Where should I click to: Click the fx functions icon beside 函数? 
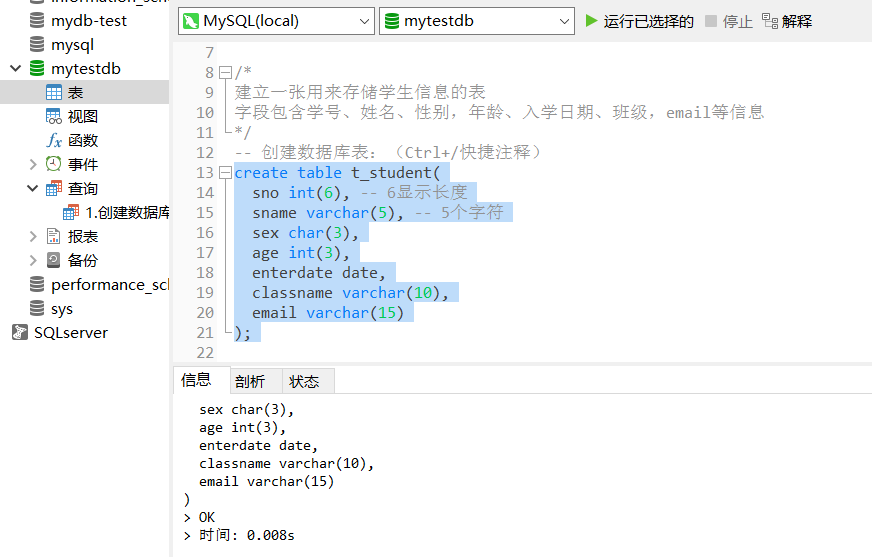[x=54, y=140]
